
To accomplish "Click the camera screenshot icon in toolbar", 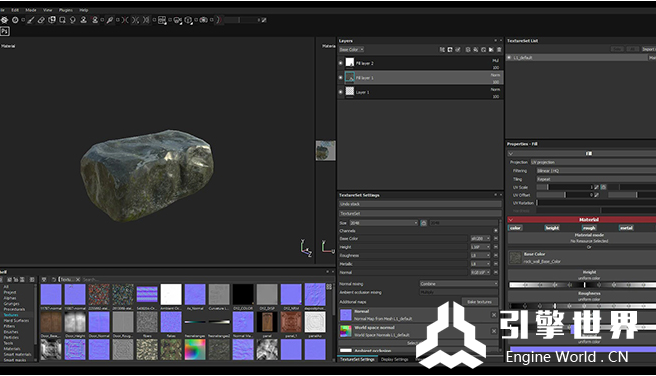I will 203,20.
